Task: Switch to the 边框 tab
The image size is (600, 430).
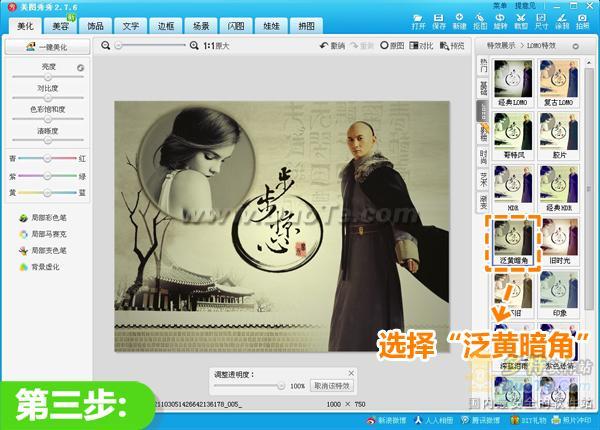Action: click(166, 26)
